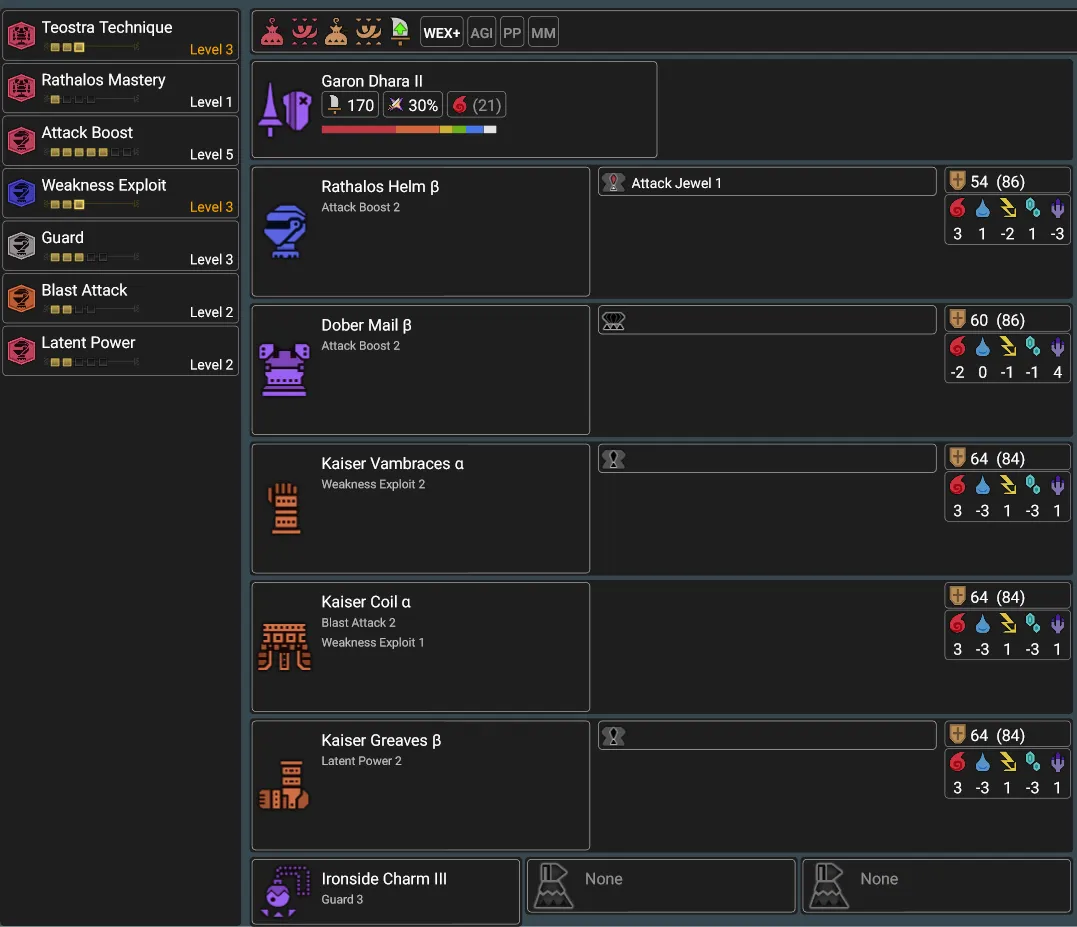Click 'Attack Boost 2' under Dober Mail β
The width and height of the screenshot is (1077, 927).
click(361, 345)
